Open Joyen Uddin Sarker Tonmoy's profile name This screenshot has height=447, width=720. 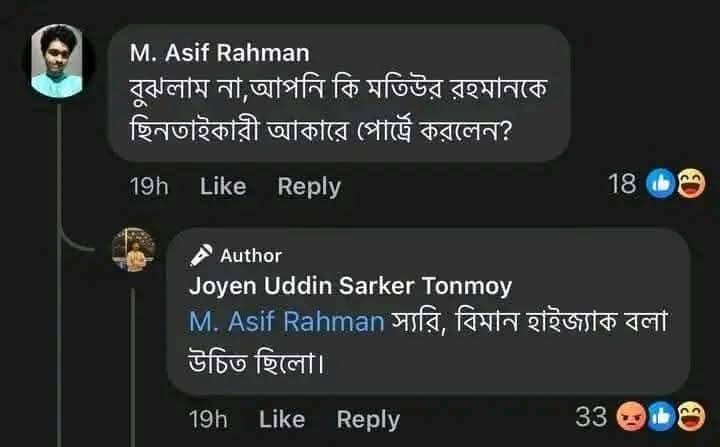click(350, 286)
